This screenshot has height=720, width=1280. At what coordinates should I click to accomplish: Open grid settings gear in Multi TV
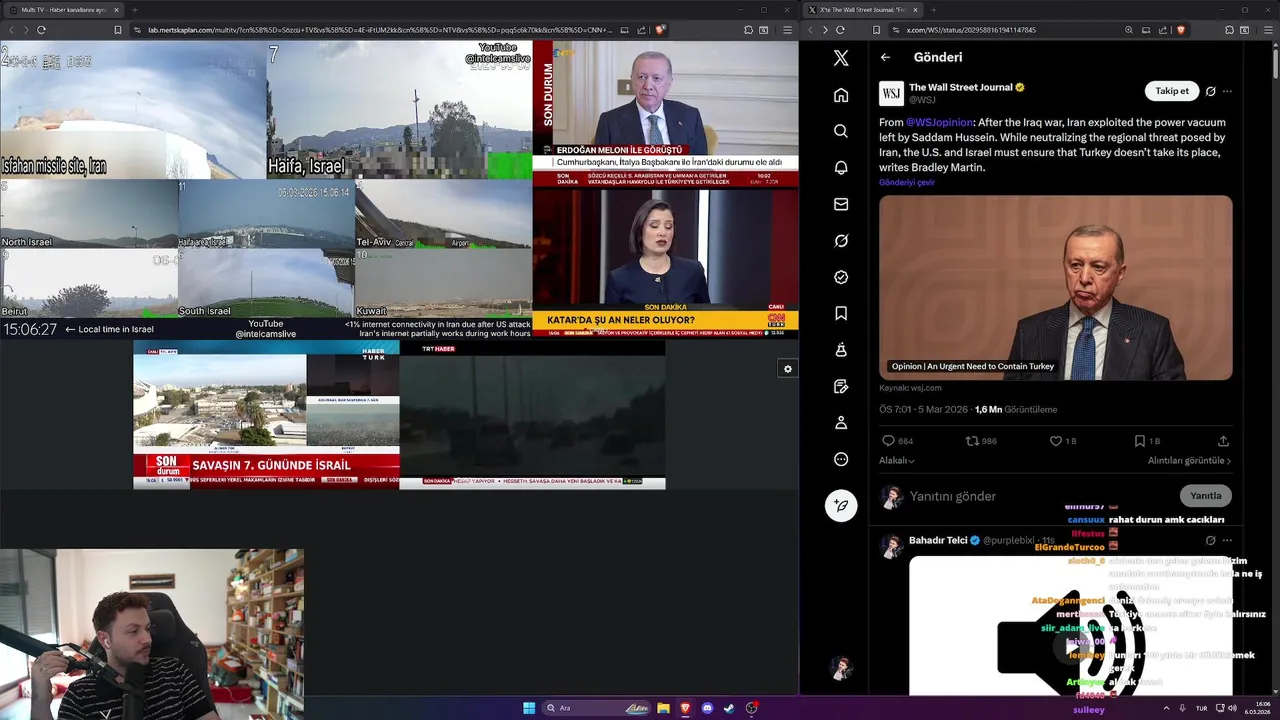[x=788, y=369]
